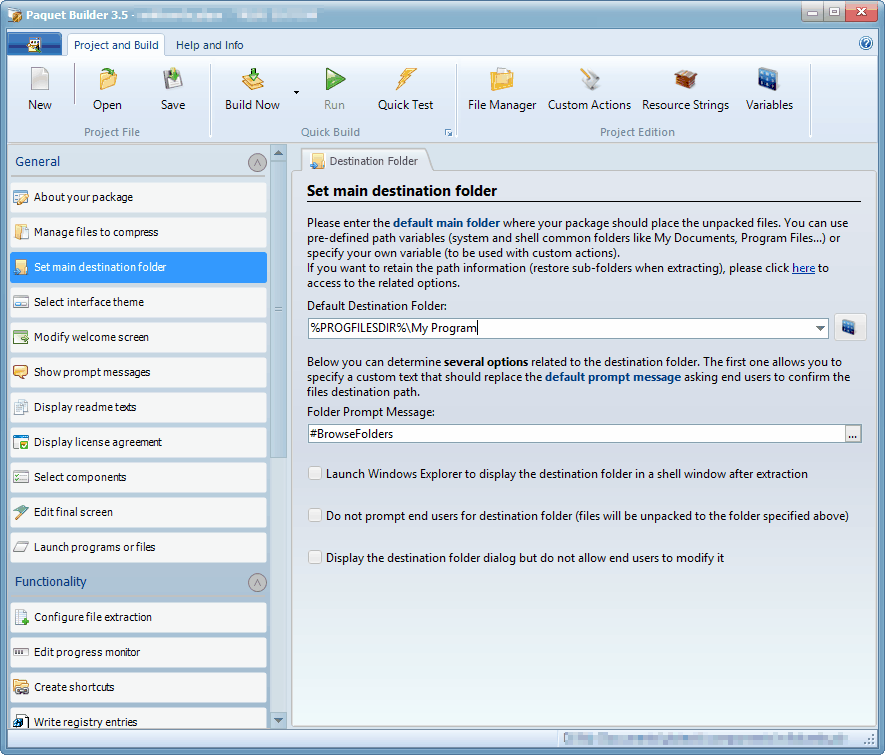Switch to the Help and Info tab

[209, 45]
